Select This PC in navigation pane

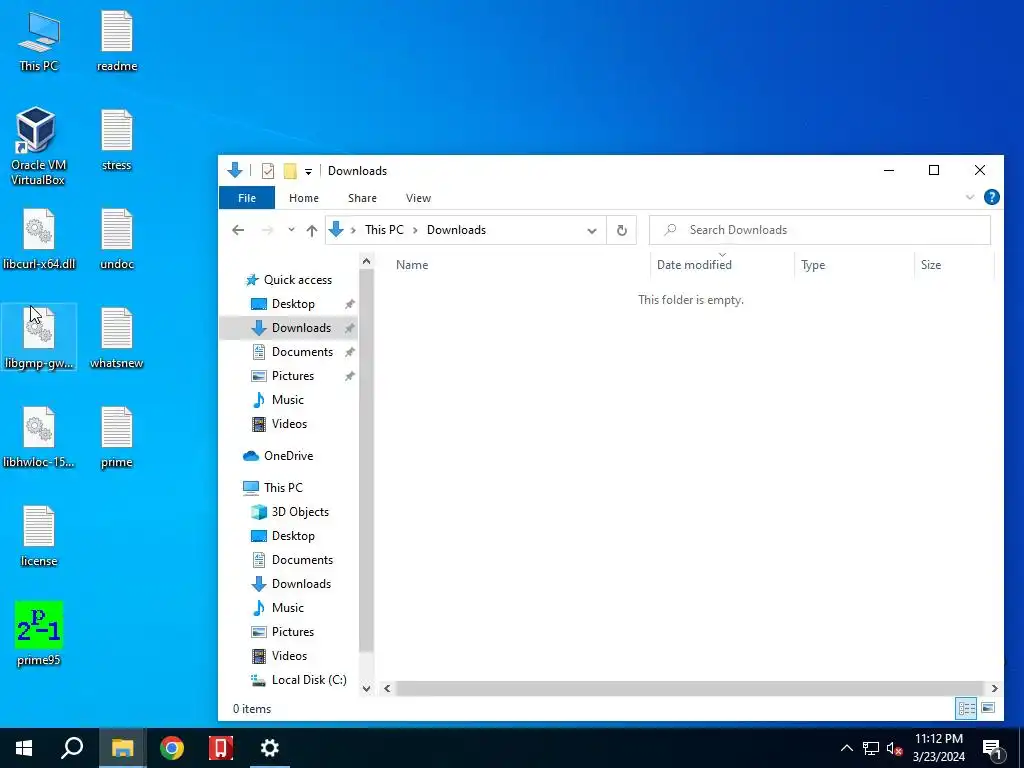pyautogui.click(x=283, y=487)
